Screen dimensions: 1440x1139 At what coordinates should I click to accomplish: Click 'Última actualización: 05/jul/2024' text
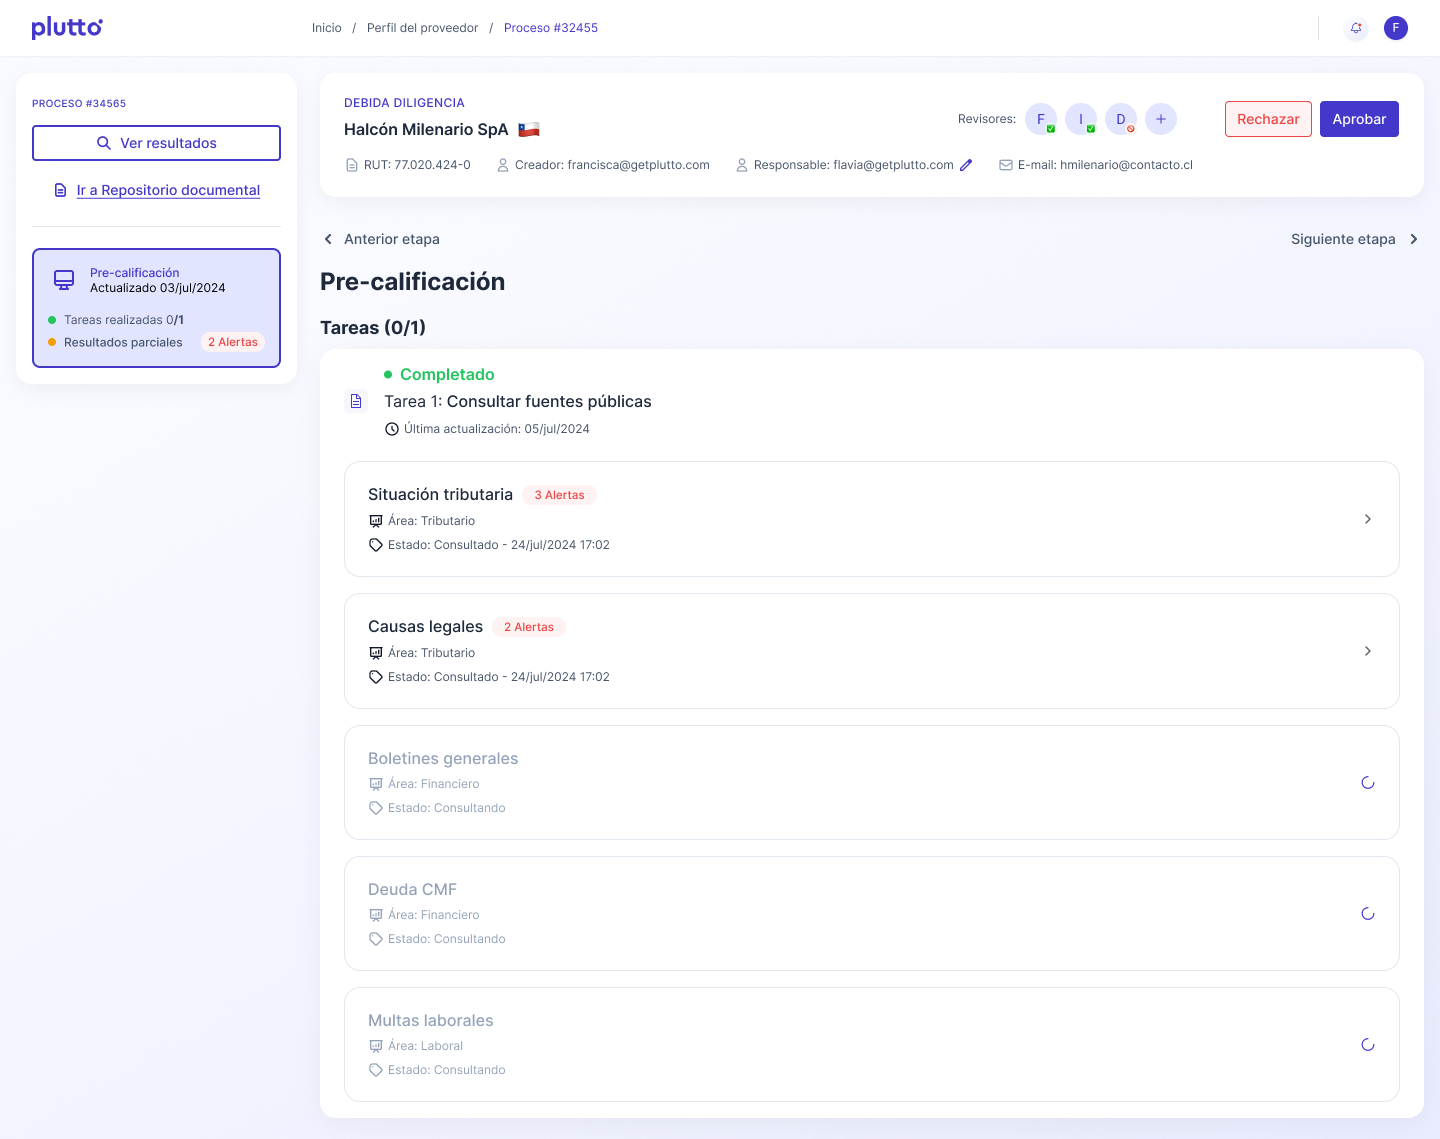tap(497, 429)
